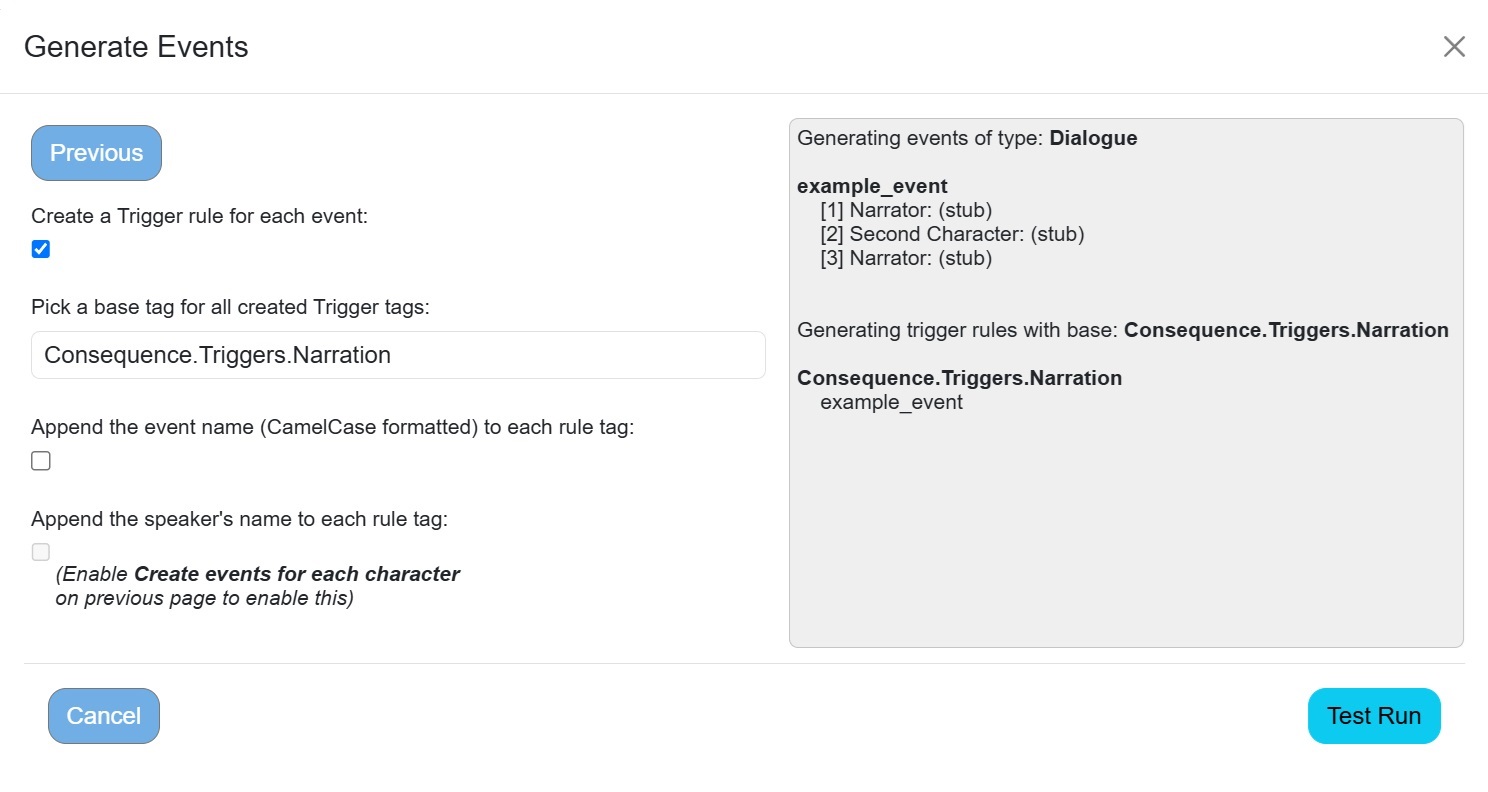
Task: Select the bold example_event heading in preview
Action: pos(872,186)
